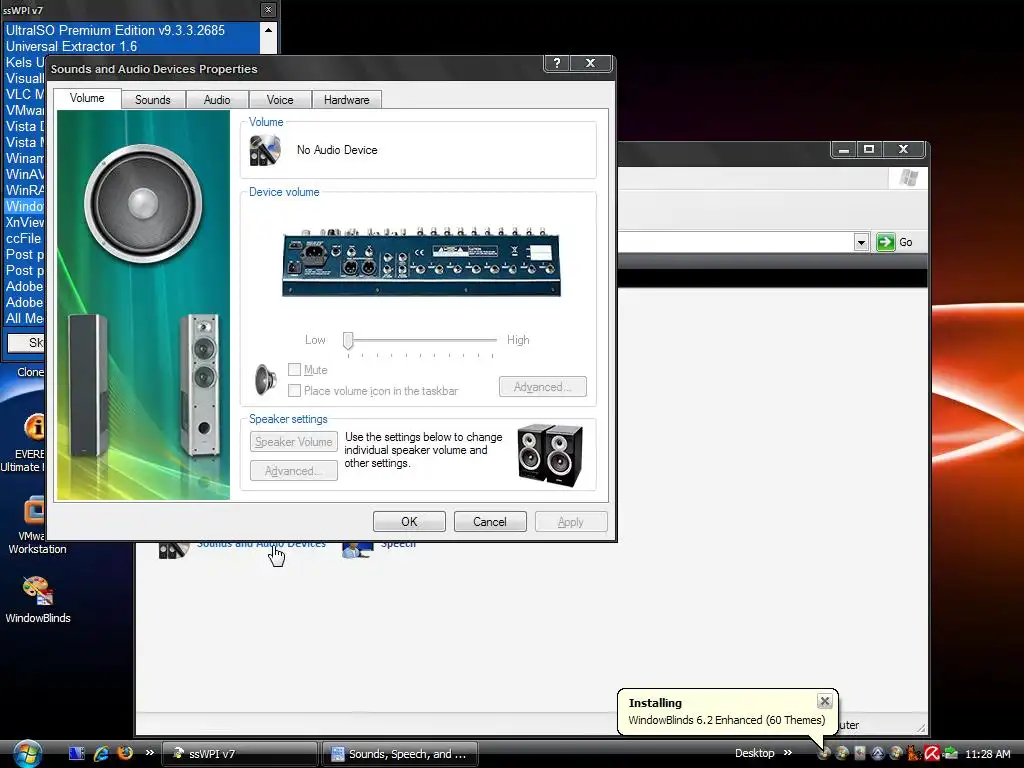The width and height of the screenshot is (1024, 768).
Task: Toggle the Mute checkbox
Action: pyautogui.click(x=295, y=370)
